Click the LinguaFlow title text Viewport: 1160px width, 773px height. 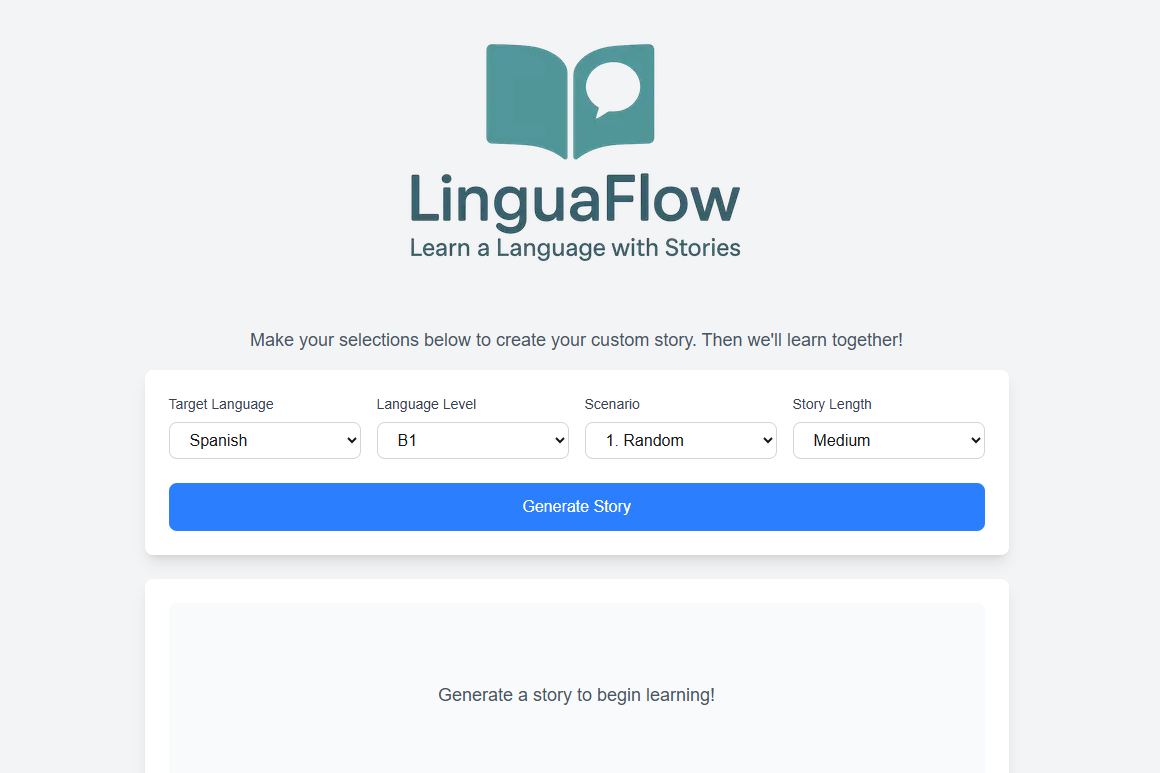click(x=574, y=200)
